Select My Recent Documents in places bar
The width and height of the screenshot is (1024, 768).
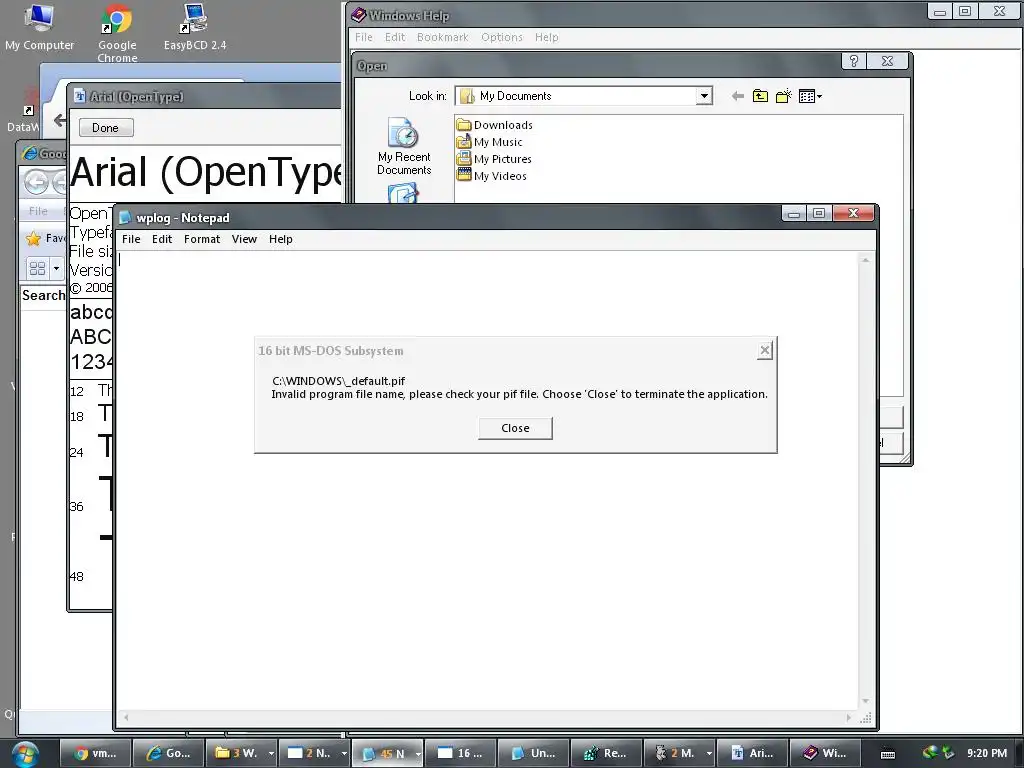coord(404,146)
